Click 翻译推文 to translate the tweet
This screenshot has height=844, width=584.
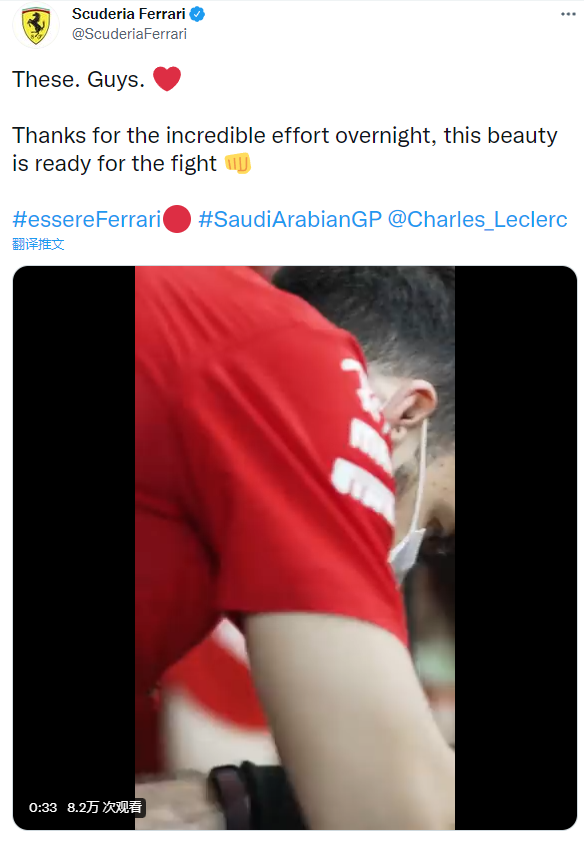pyautogui.click(x=38, y=244)
